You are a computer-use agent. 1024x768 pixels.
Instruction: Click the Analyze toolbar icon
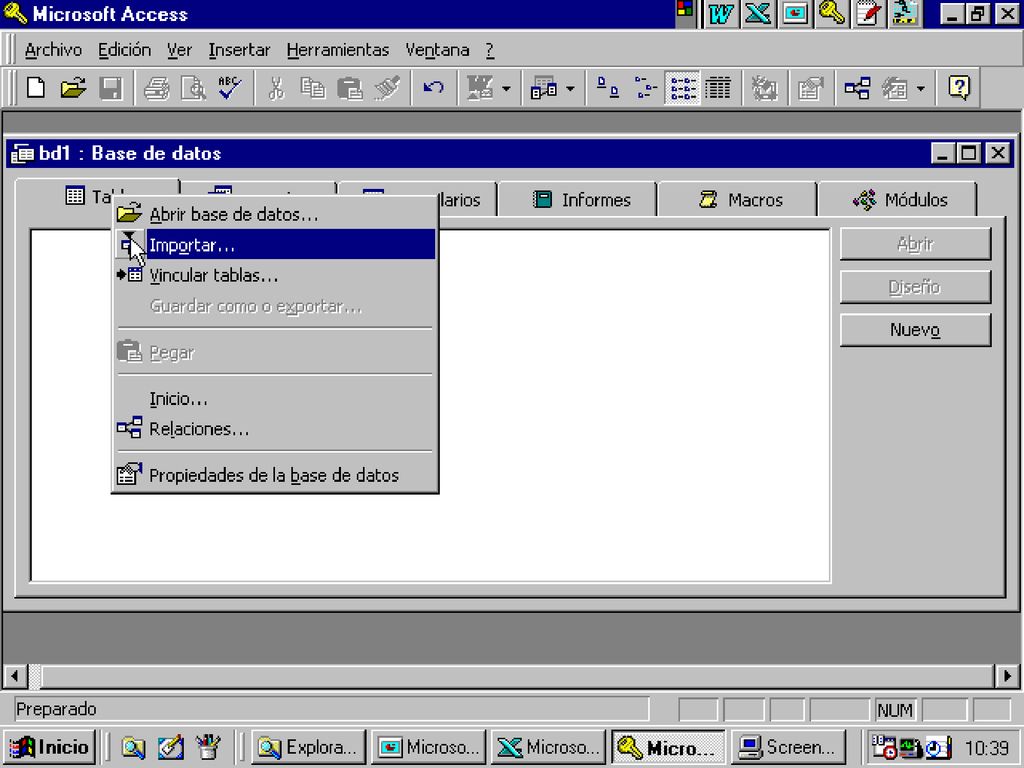[543, 88]
